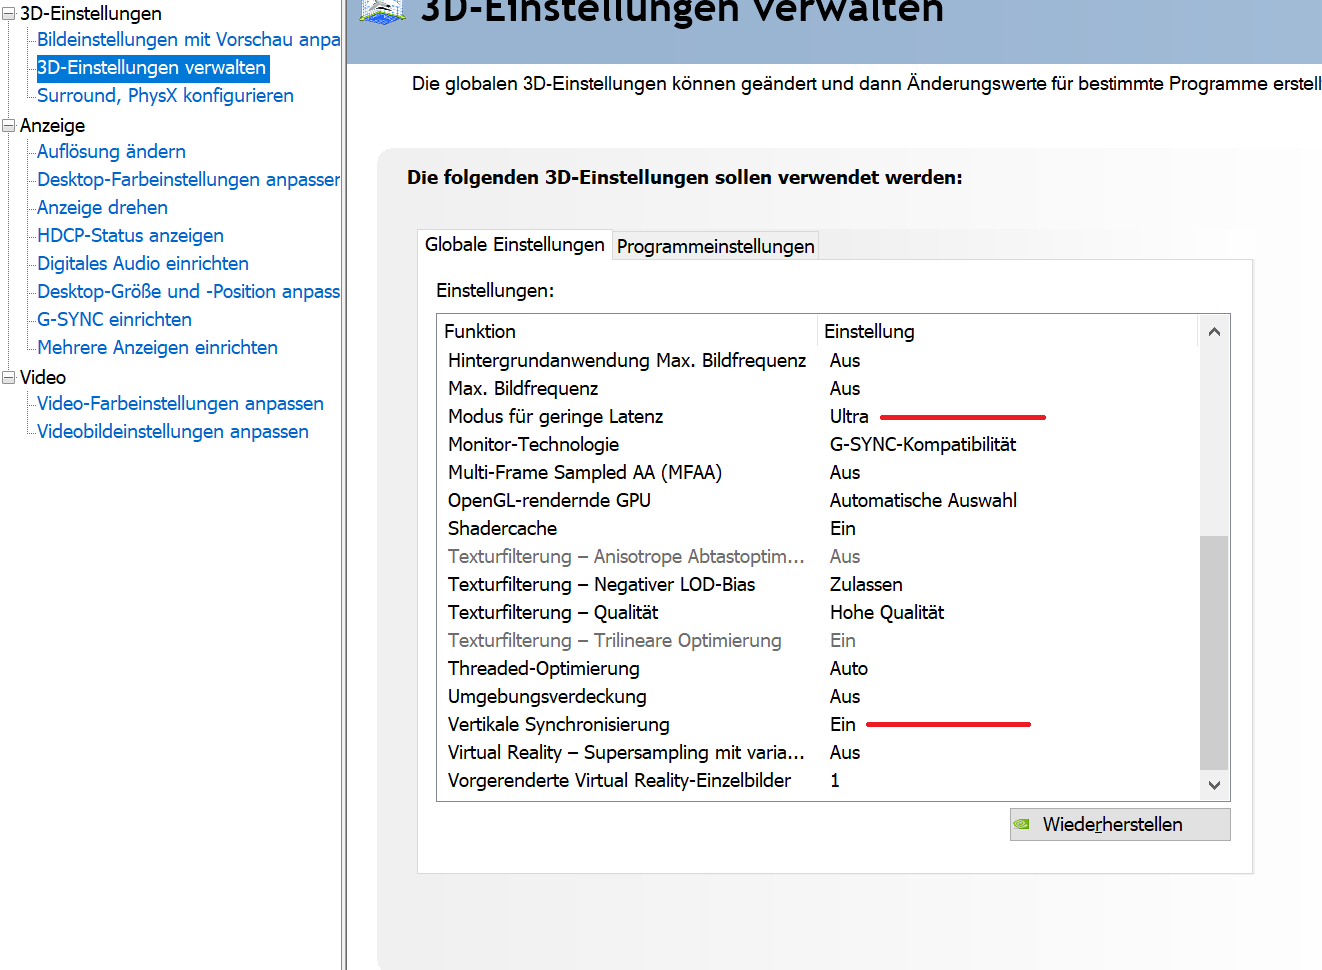Open Mehrere Anzeigen einrichten page

[x=157, y=348]
